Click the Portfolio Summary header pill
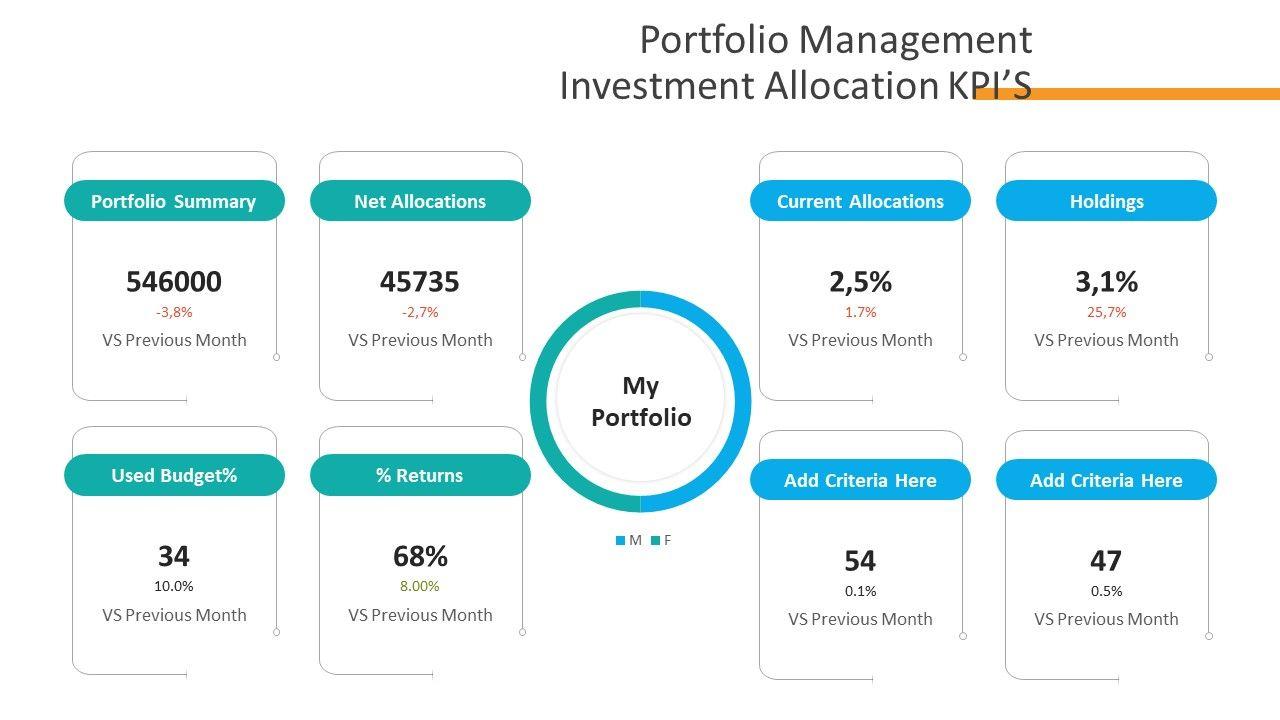The height and width of the screenshot is (720, 1280). [x=174, y=201]
